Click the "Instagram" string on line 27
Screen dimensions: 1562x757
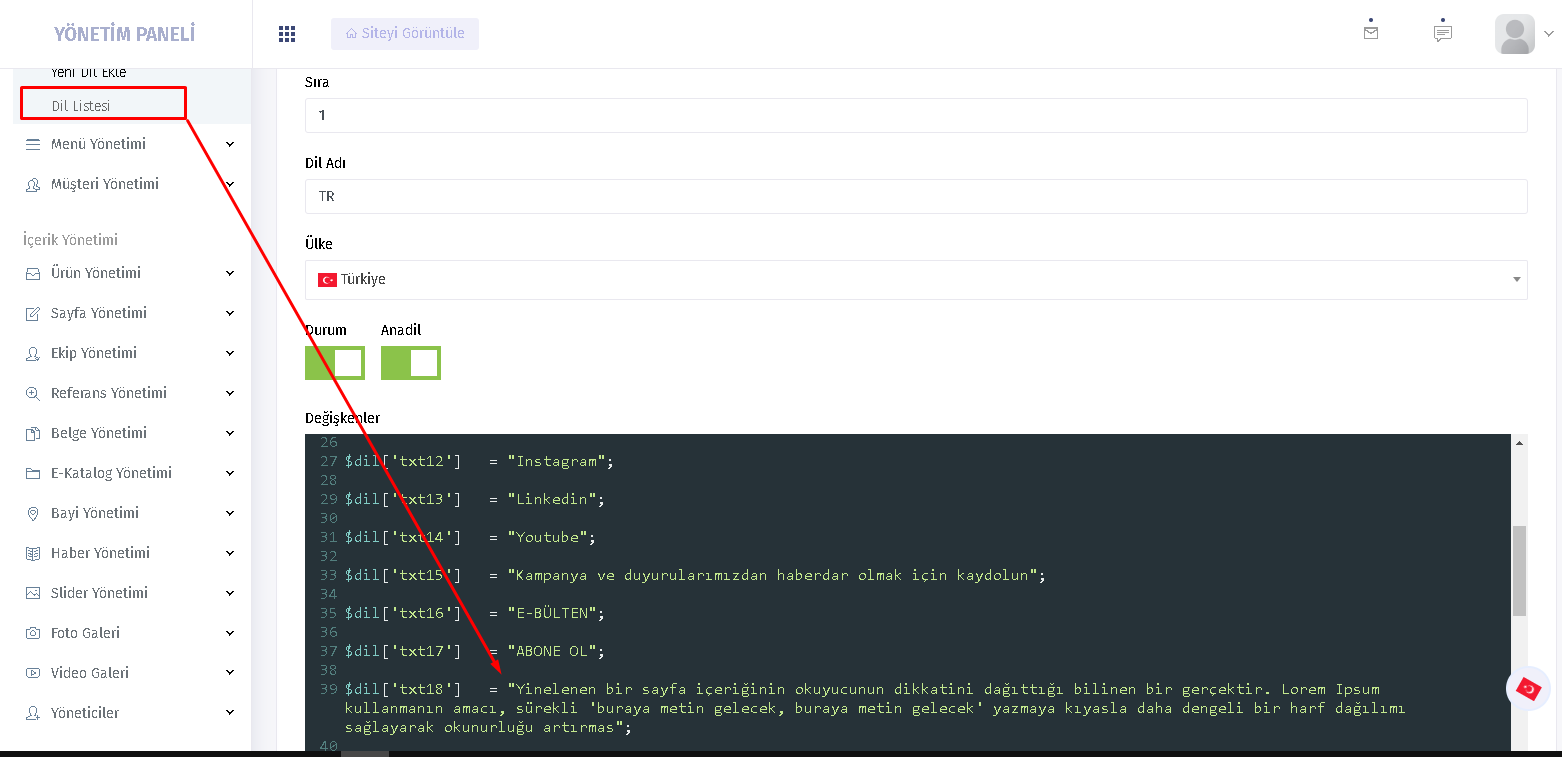point(556,461)
